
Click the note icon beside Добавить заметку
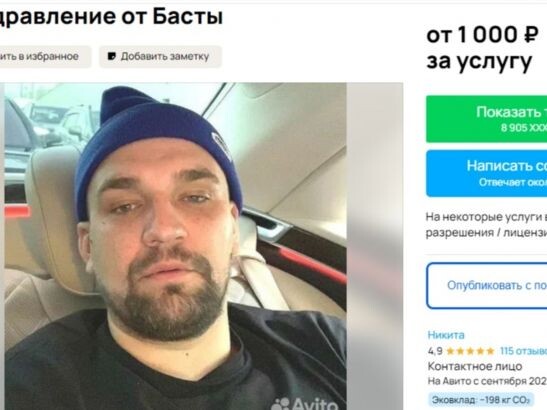(112, 56)
